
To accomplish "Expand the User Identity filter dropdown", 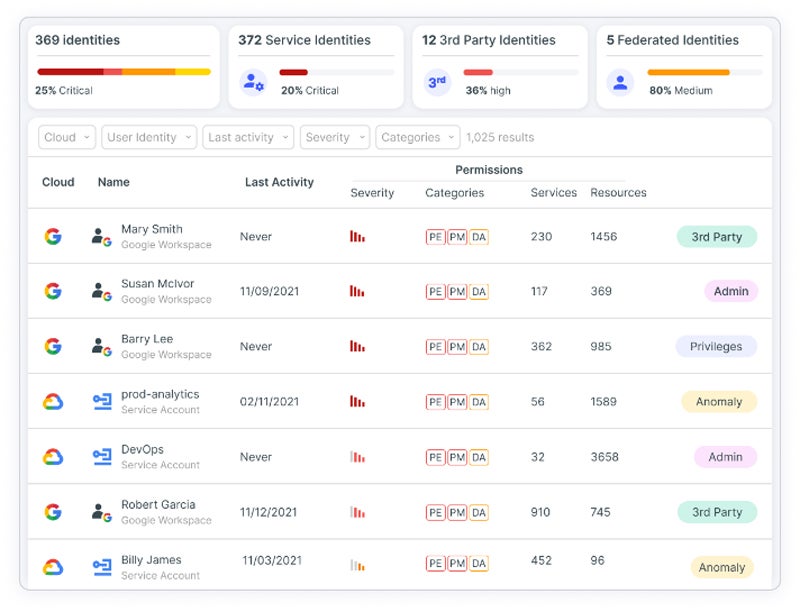I will [x=149, y=138].
